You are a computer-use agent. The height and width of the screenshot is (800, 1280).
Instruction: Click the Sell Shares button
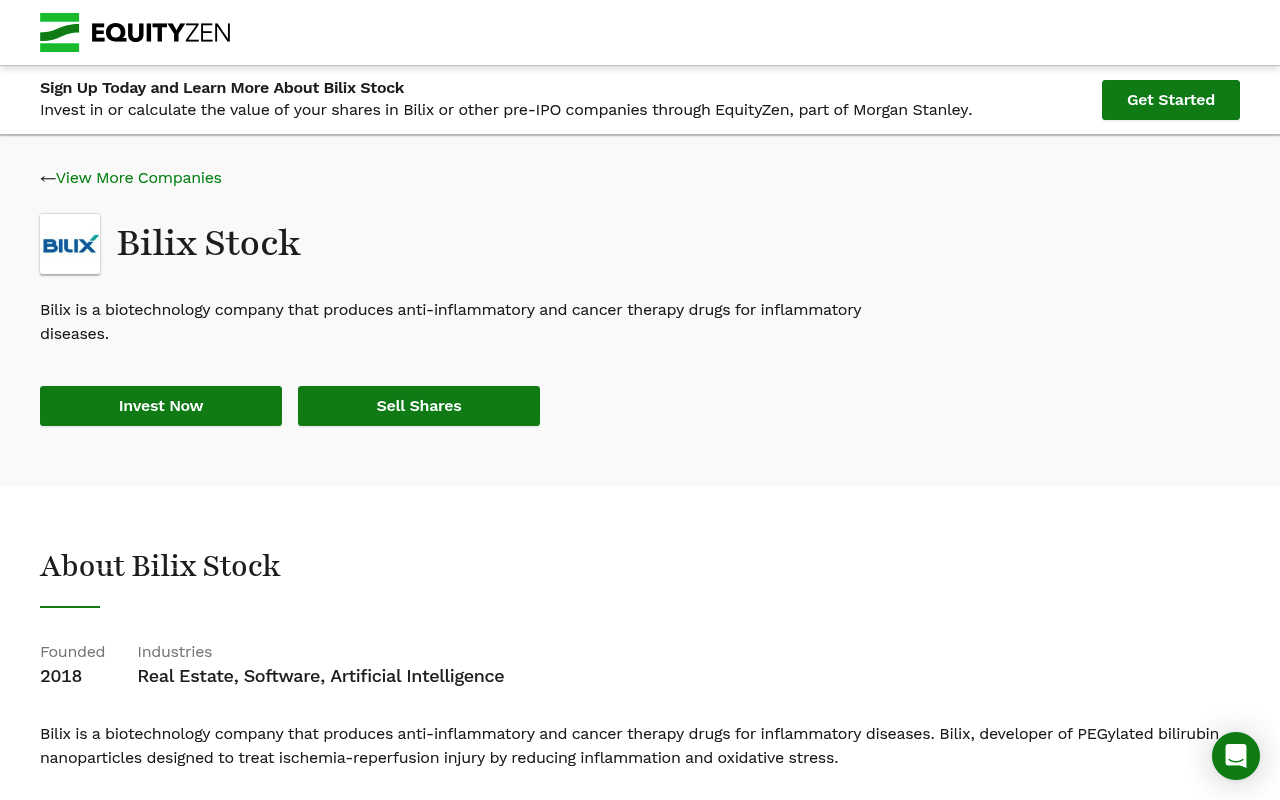(x=419, y=406)
